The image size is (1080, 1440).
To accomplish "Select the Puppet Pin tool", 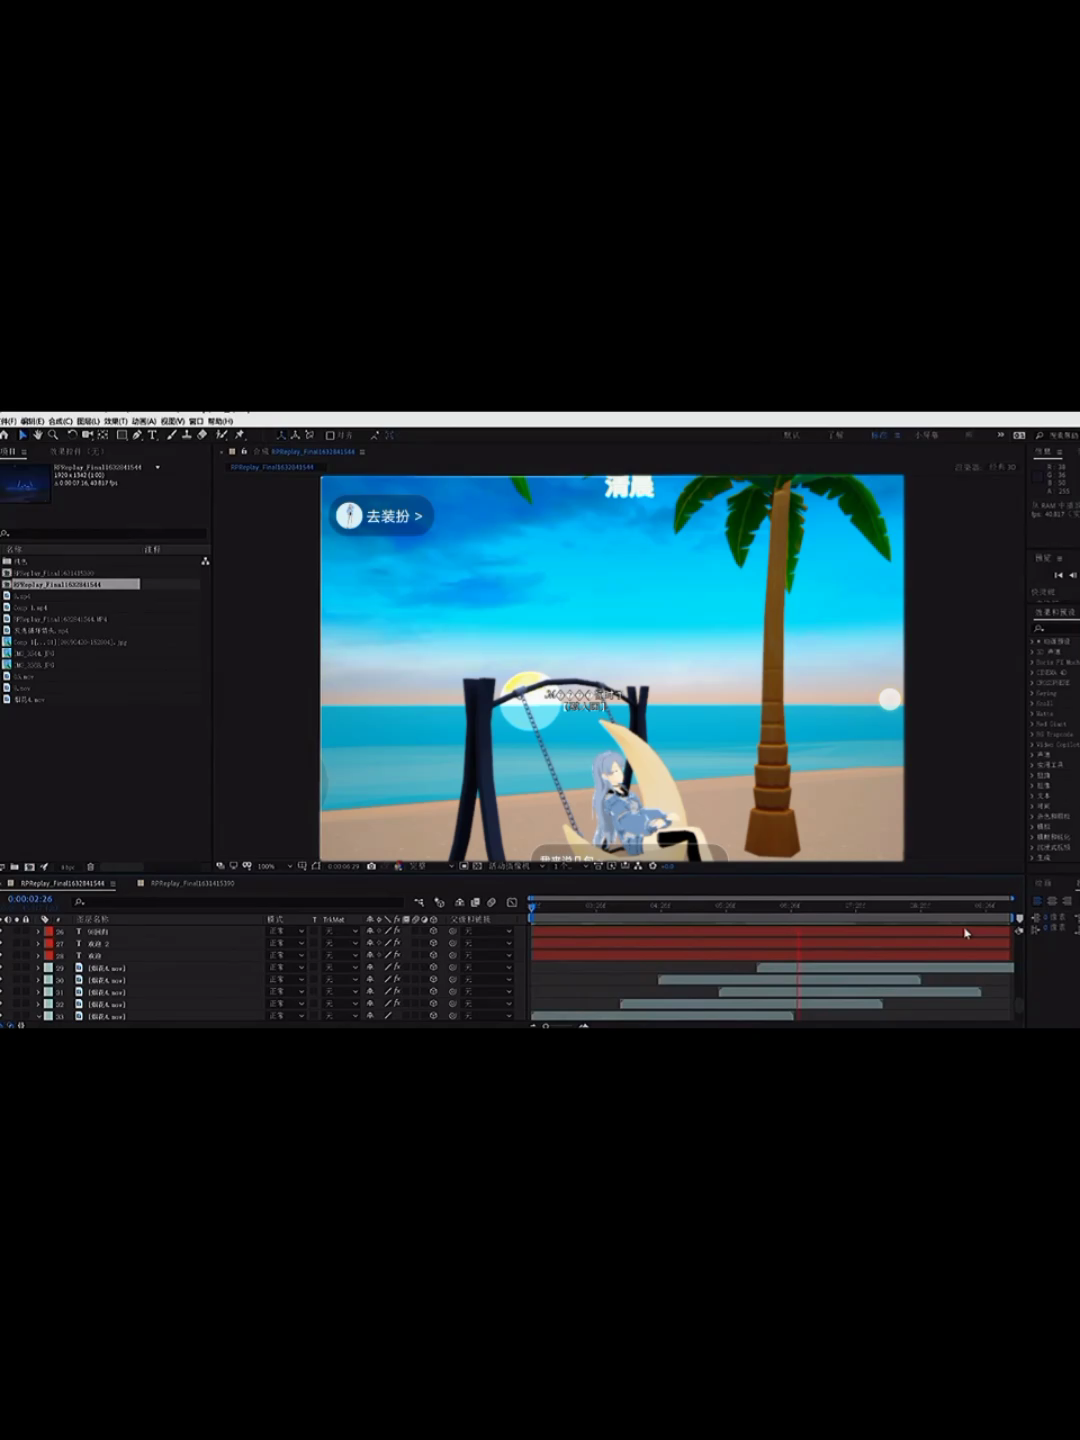I will [x=239, y=435].
